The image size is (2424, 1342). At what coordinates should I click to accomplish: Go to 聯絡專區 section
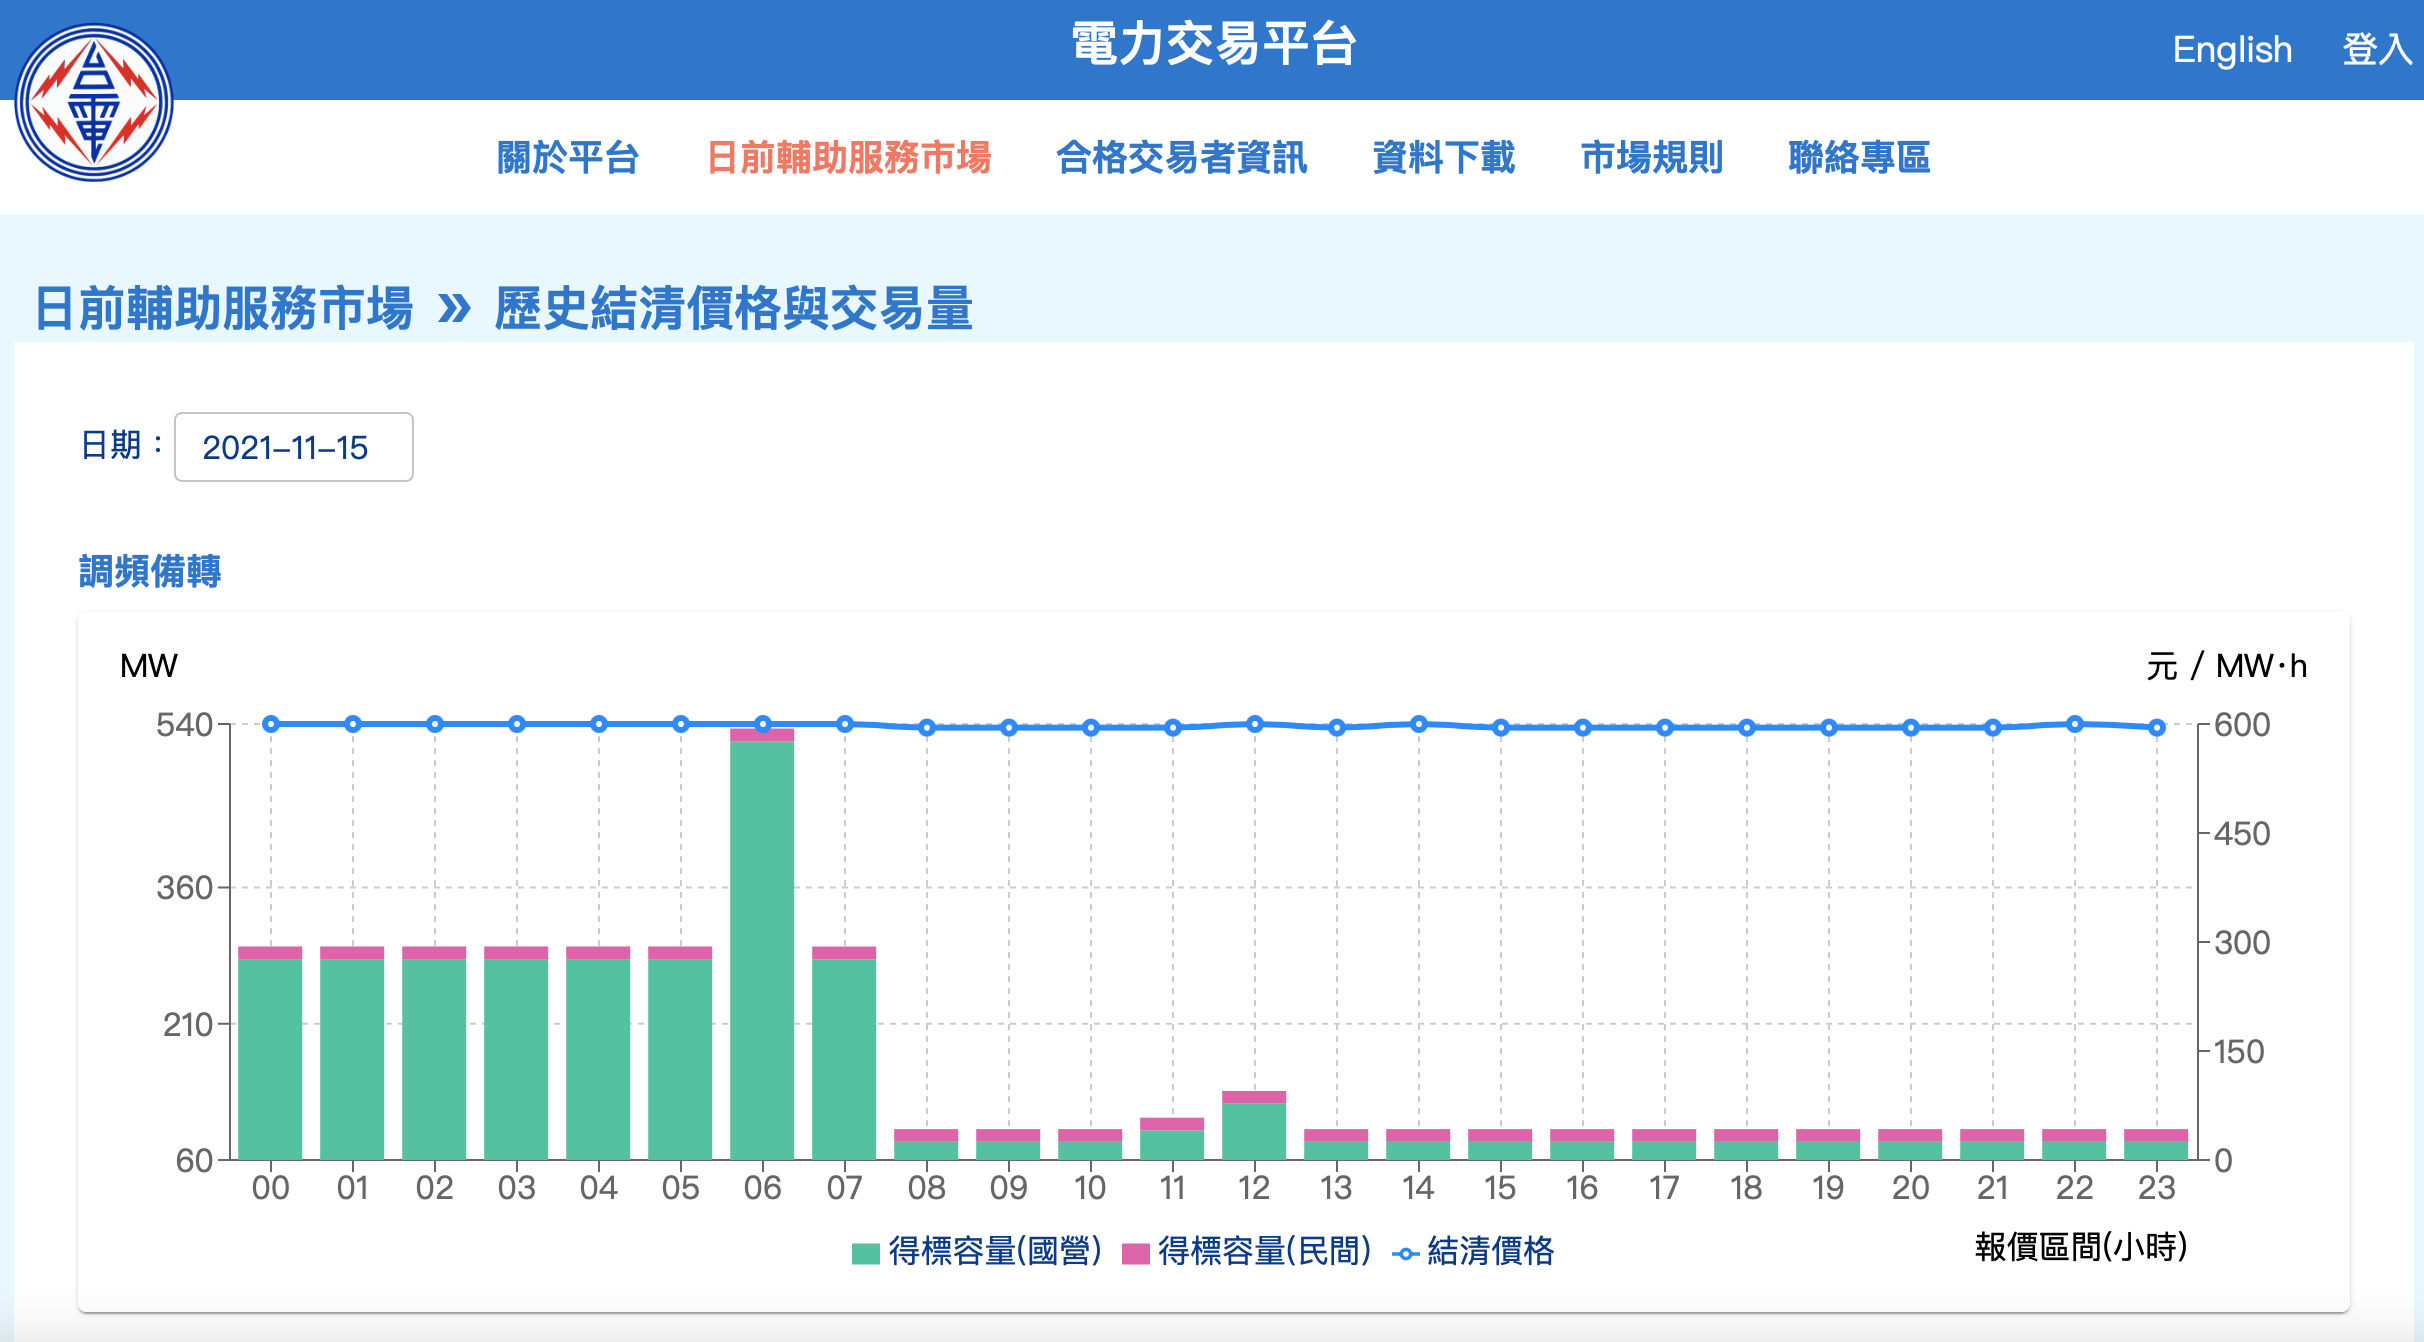coord(1859,158)
